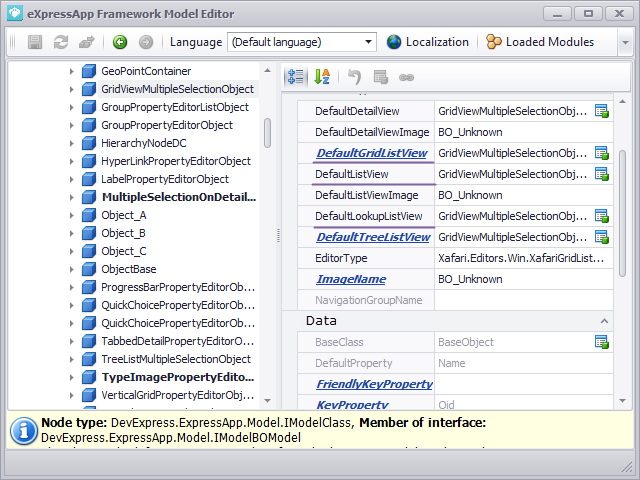The image size is (640, 480).
Task: Select ProgressBarPropertyEditorOb... tree item
Action: point(178,287)
